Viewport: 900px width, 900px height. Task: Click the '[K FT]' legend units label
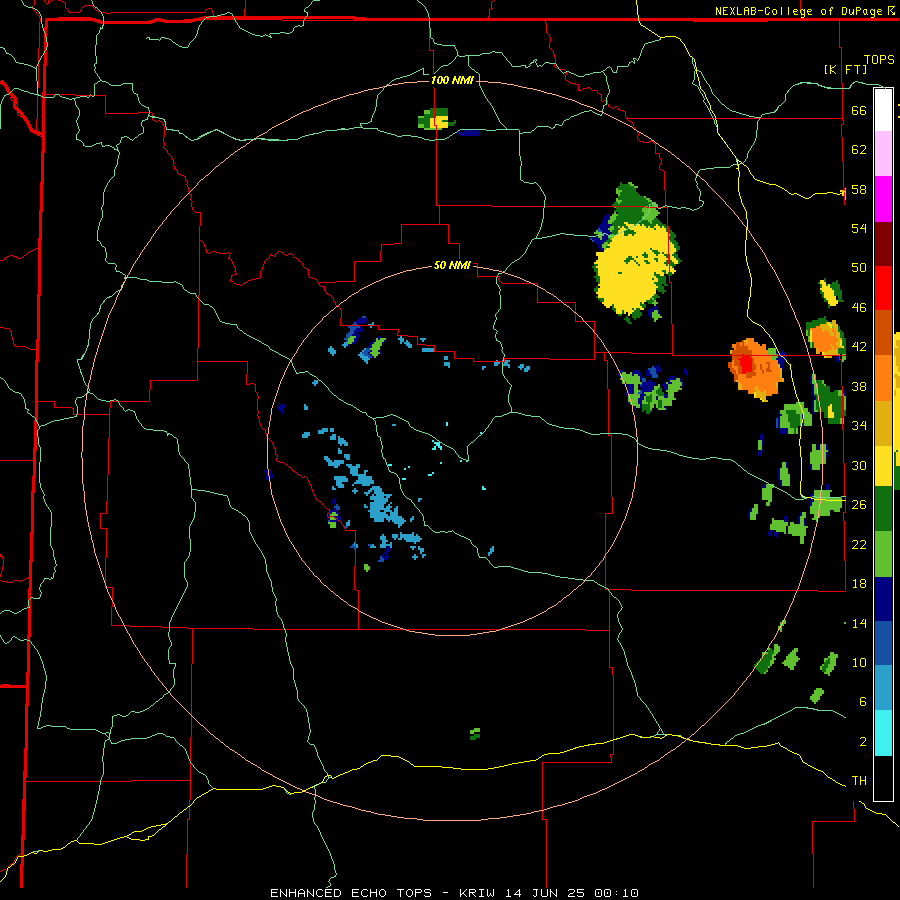pos(845,70)
